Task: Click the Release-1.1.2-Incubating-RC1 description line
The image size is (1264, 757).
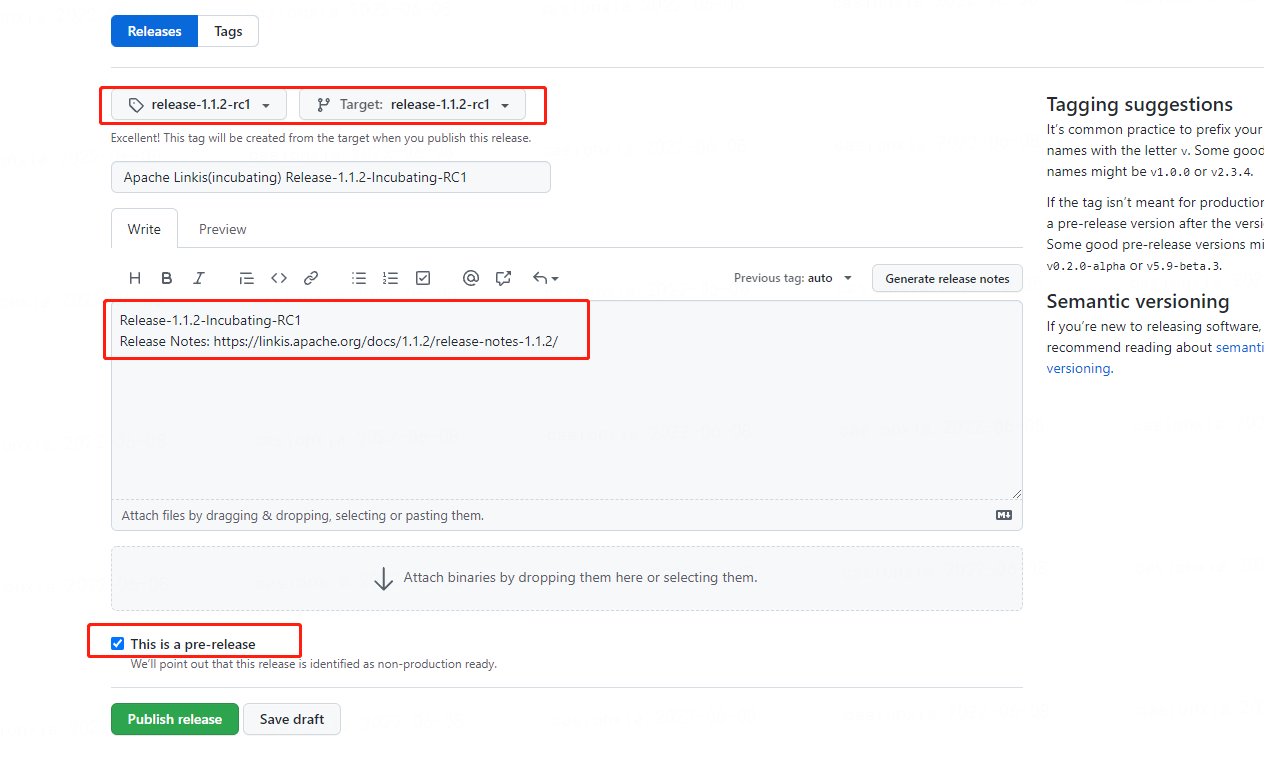Action: tap(210, 320)
